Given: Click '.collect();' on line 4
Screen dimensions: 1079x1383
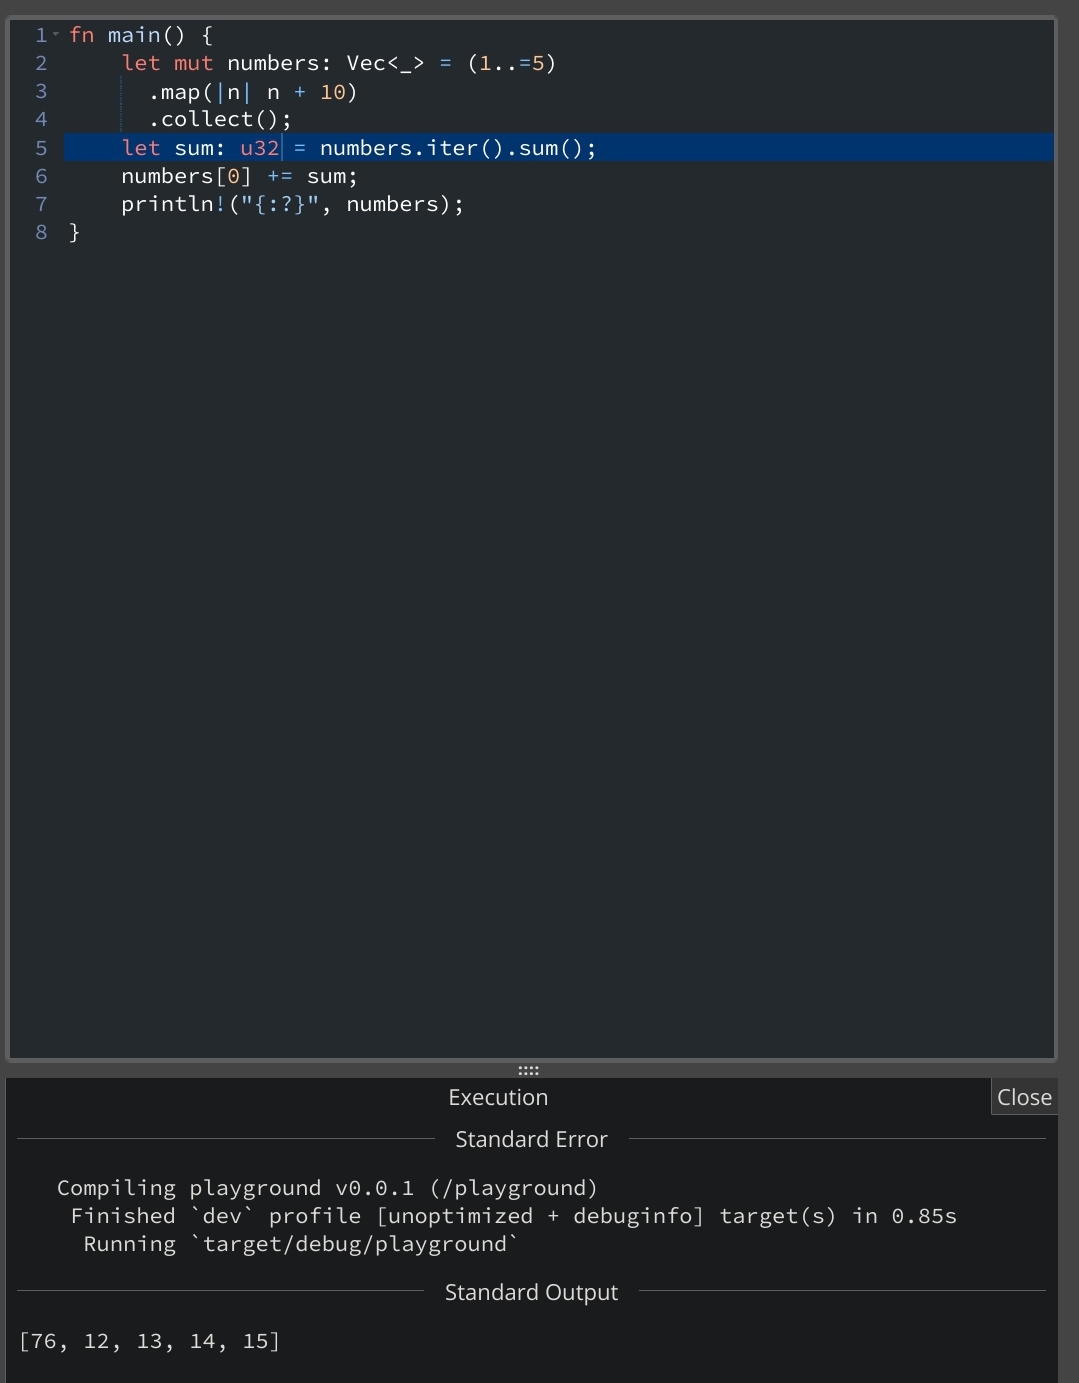Looking at the screenshot, I should (220, 119).
